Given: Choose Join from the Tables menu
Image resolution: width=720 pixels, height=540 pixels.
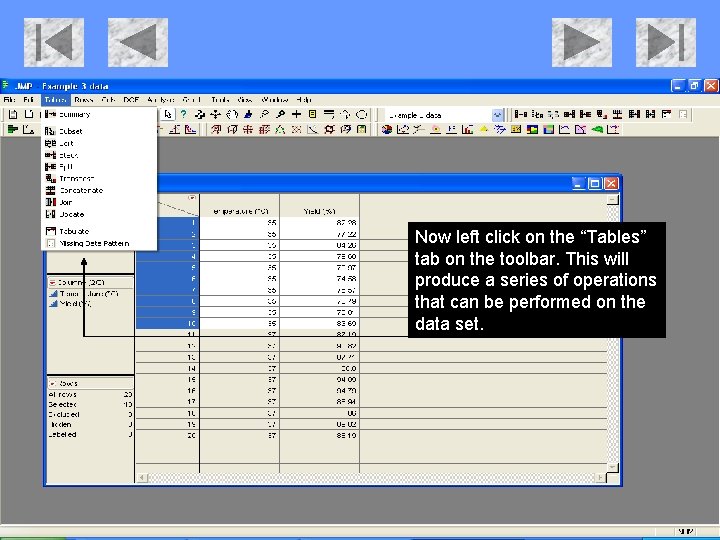Looking at the screenshot, I should coord(99,202).
